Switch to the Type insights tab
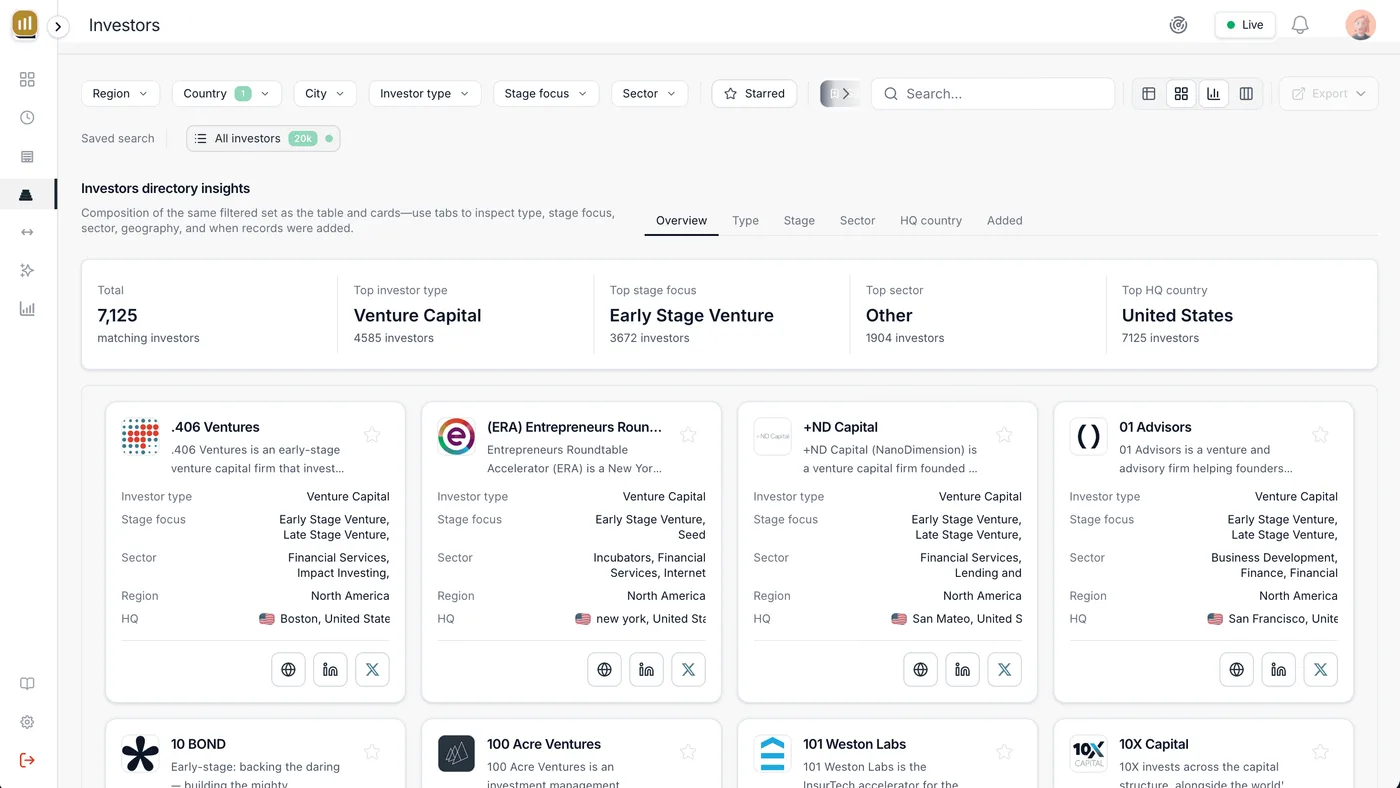This screenshot has width=1400, height=788. click(x=745, y=220)
